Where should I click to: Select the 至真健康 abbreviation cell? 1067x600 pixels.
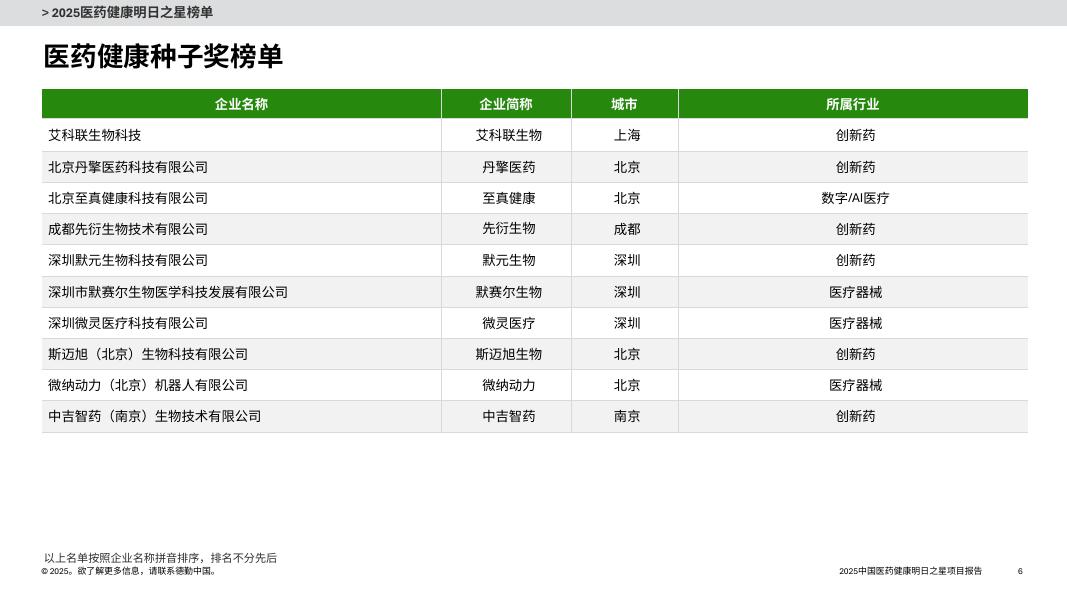pyautogui.click(x=506, y=198)
